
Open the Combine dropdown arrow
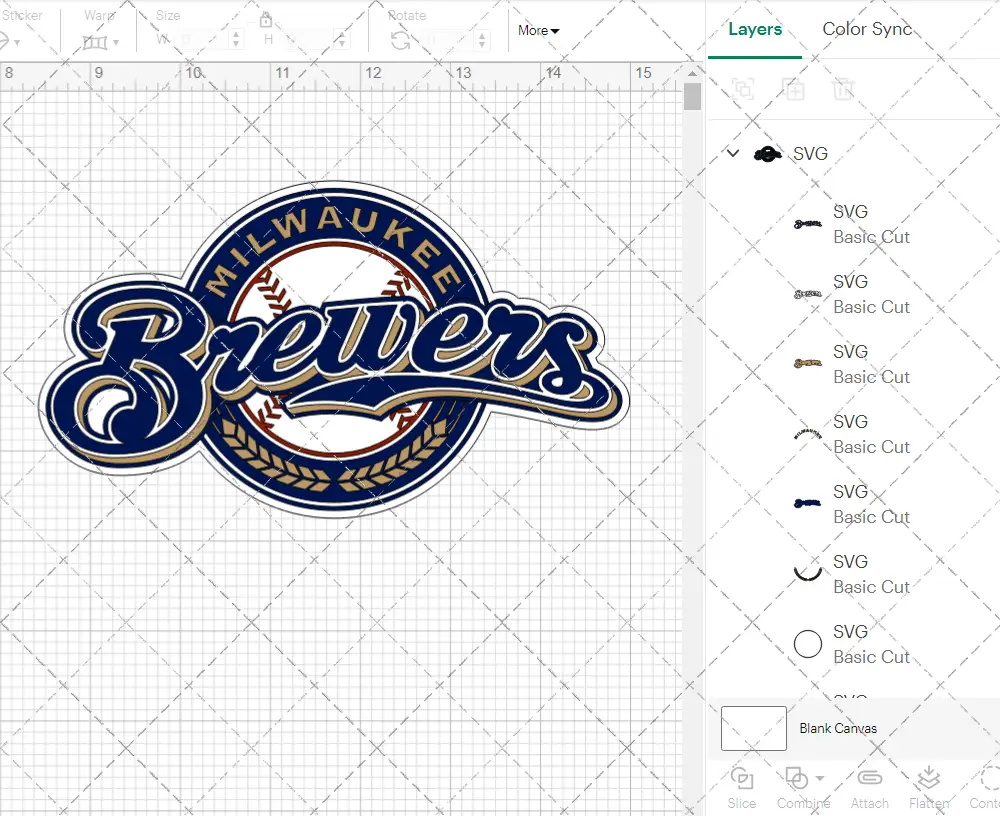click(x=820, y=778)
